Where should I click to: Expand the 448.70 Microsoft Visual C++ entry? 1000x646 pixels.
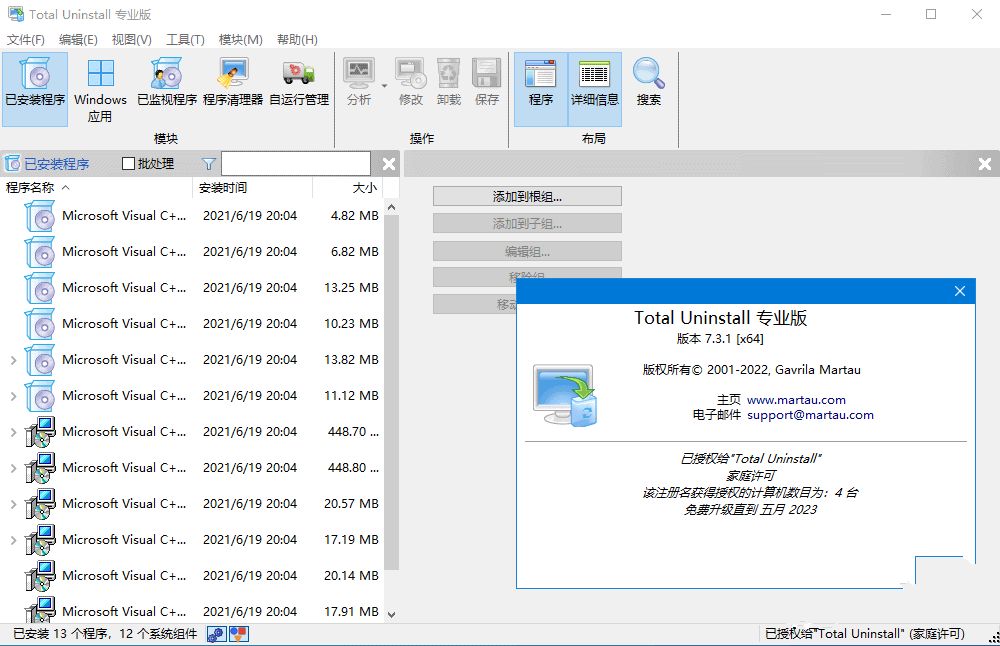[x=13, y=432]
